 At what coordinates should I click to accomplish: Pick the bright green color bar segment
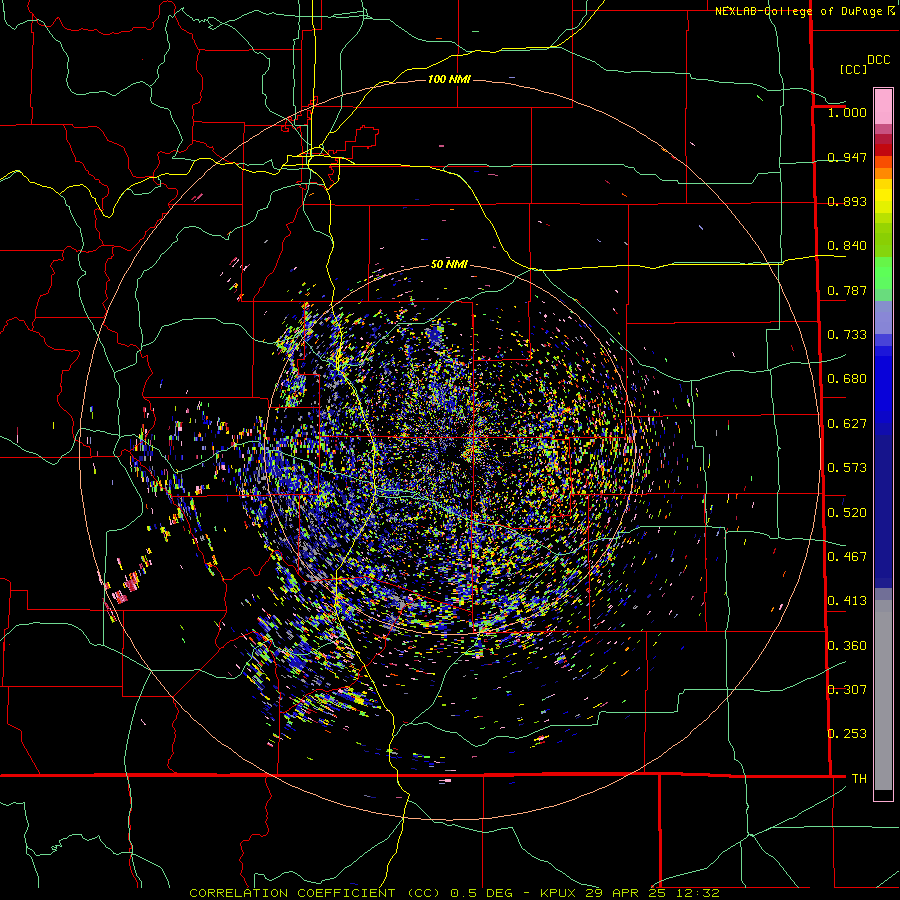point(883,273)
